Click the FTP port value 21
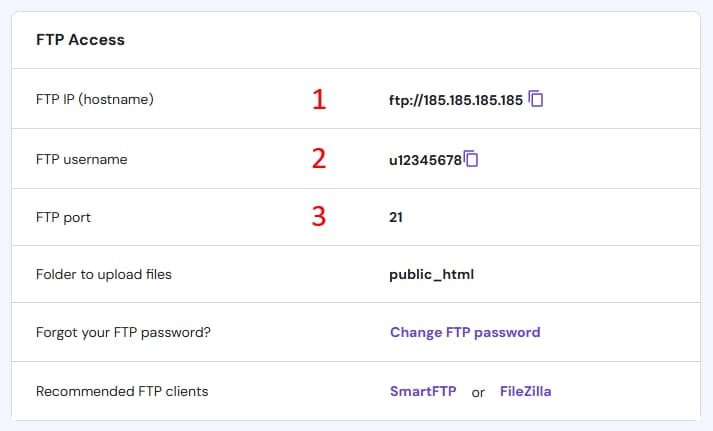 coord(396,217)
